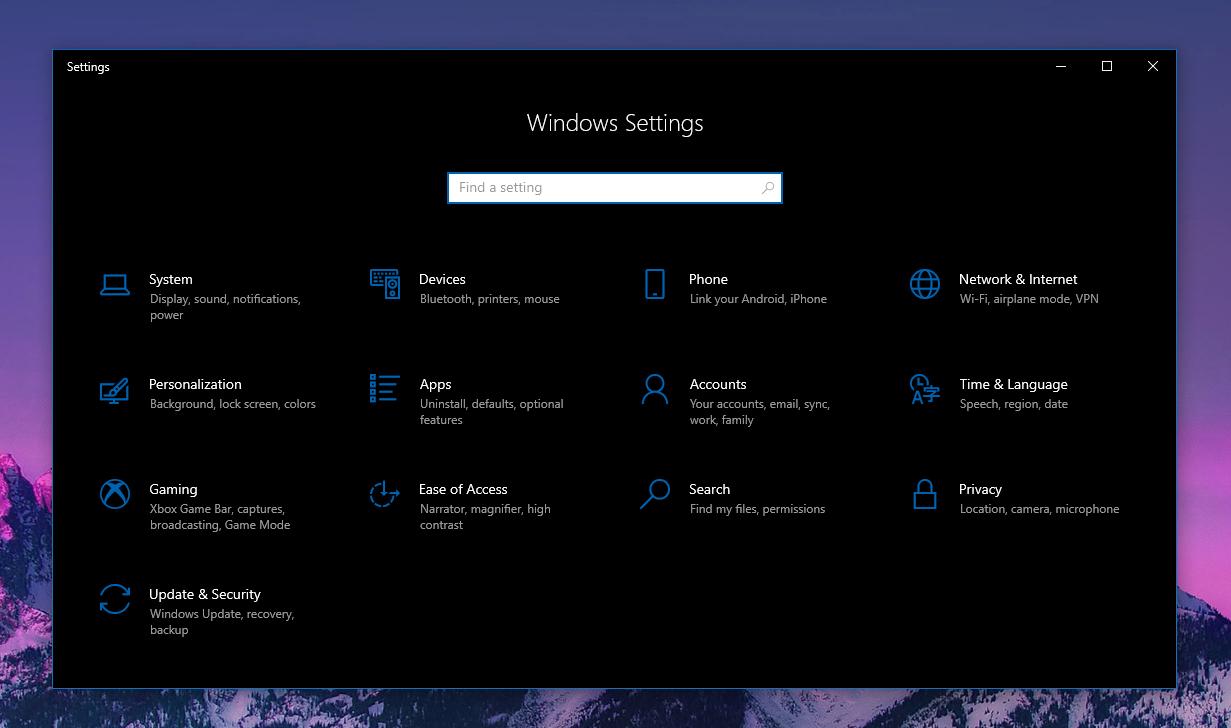Minimize the Settings window
Image resolution: width=1231 pixels, height=728 pixels.
click(x=1060, y=67)
